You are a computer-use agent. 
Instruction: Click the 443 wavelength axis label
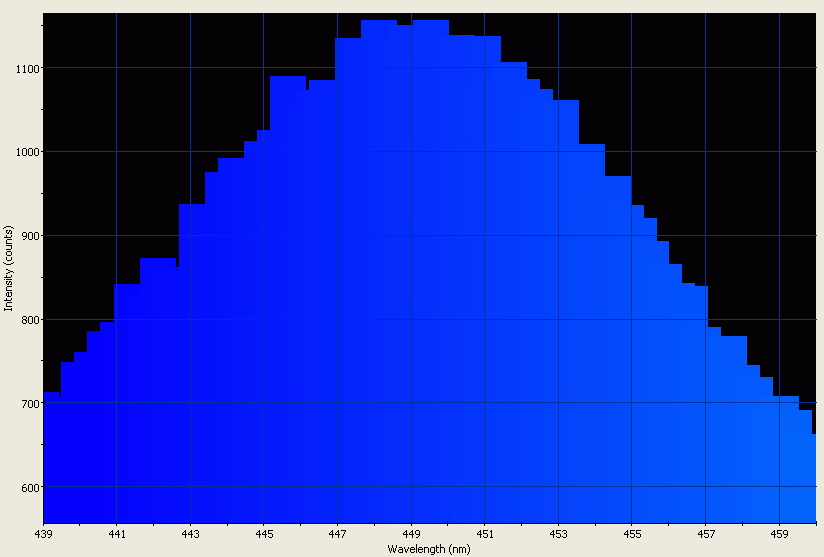tap(191, 534)
